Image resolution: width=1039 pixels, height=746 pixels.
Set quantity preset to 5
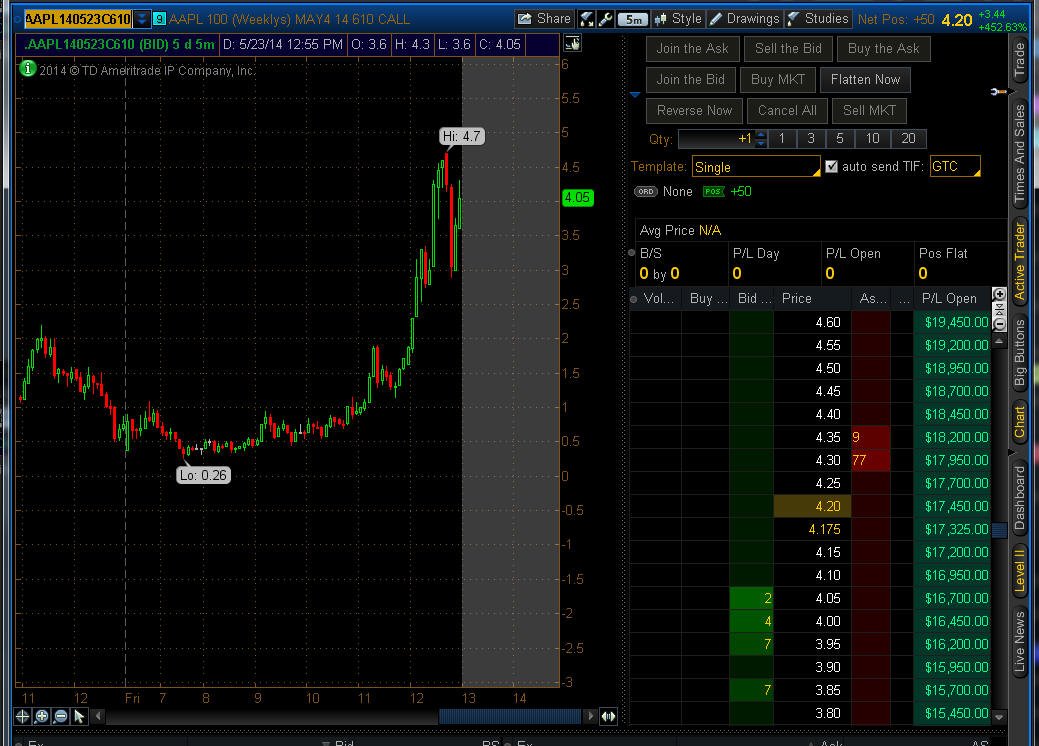[x=840, y=138]
